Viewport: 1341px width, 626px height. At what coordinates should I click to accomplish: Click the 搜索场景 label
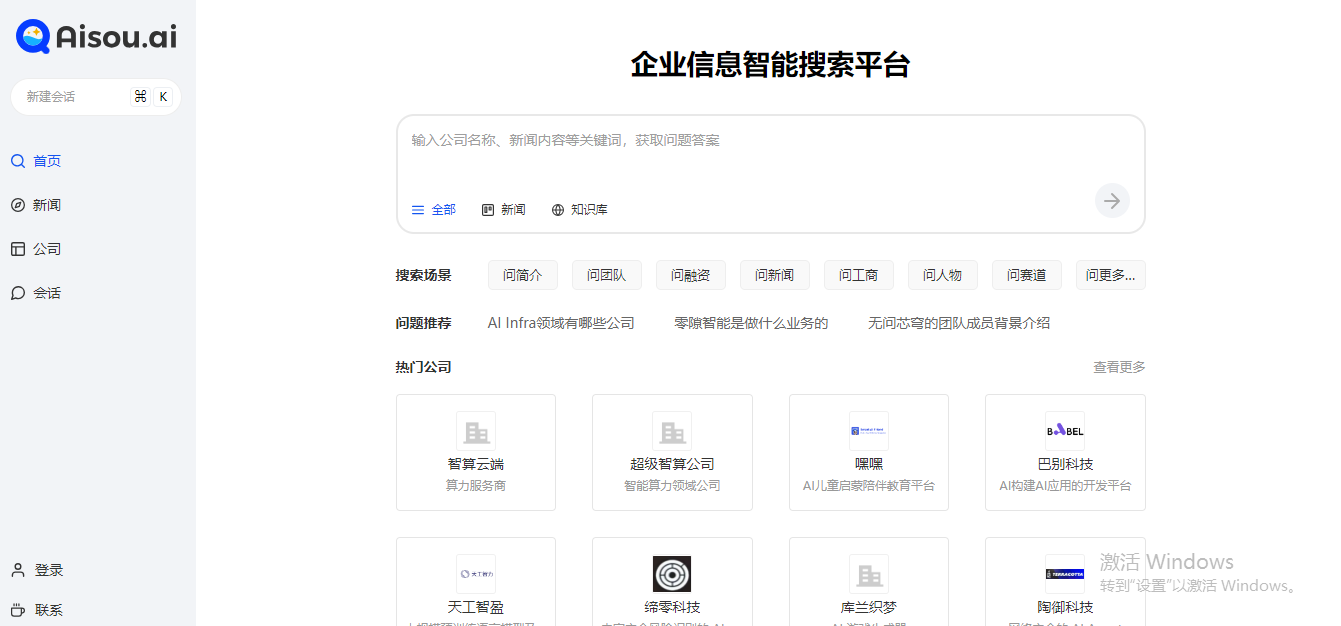(424, 275)
